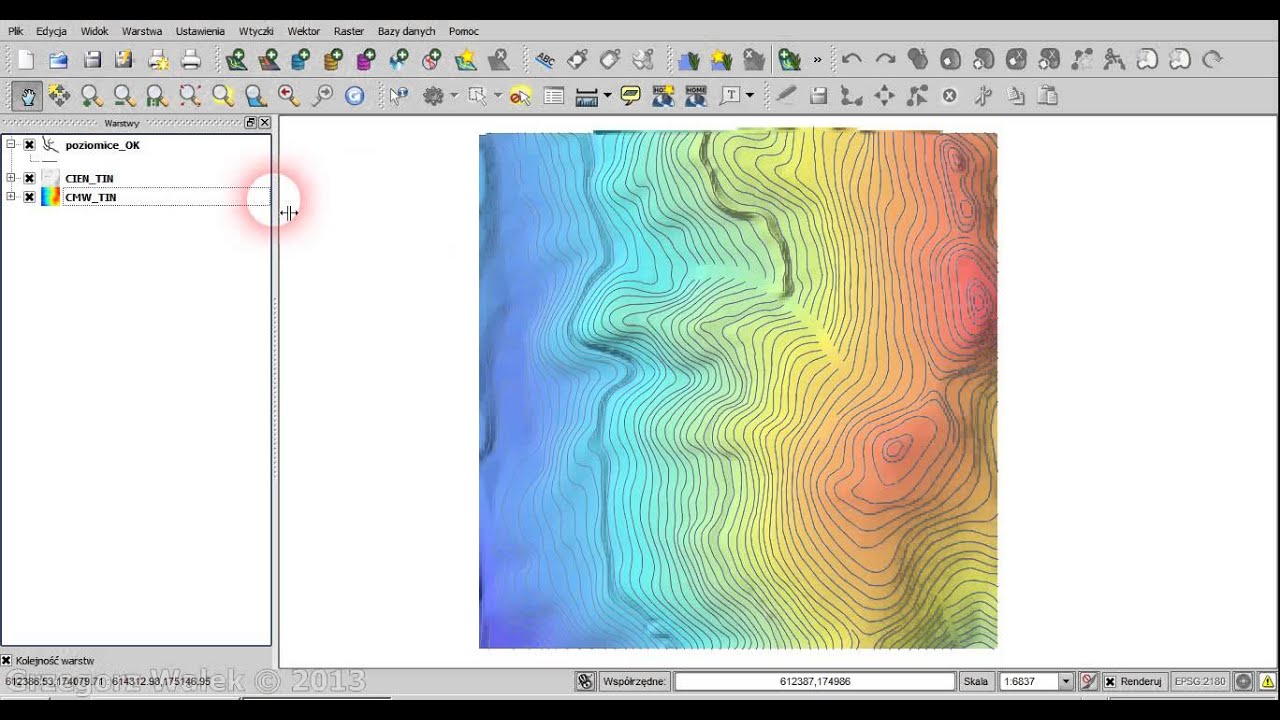Click the Move Feature cross-arrows icon
This screenshot has width=1280, height=720.
pos(884,96)
